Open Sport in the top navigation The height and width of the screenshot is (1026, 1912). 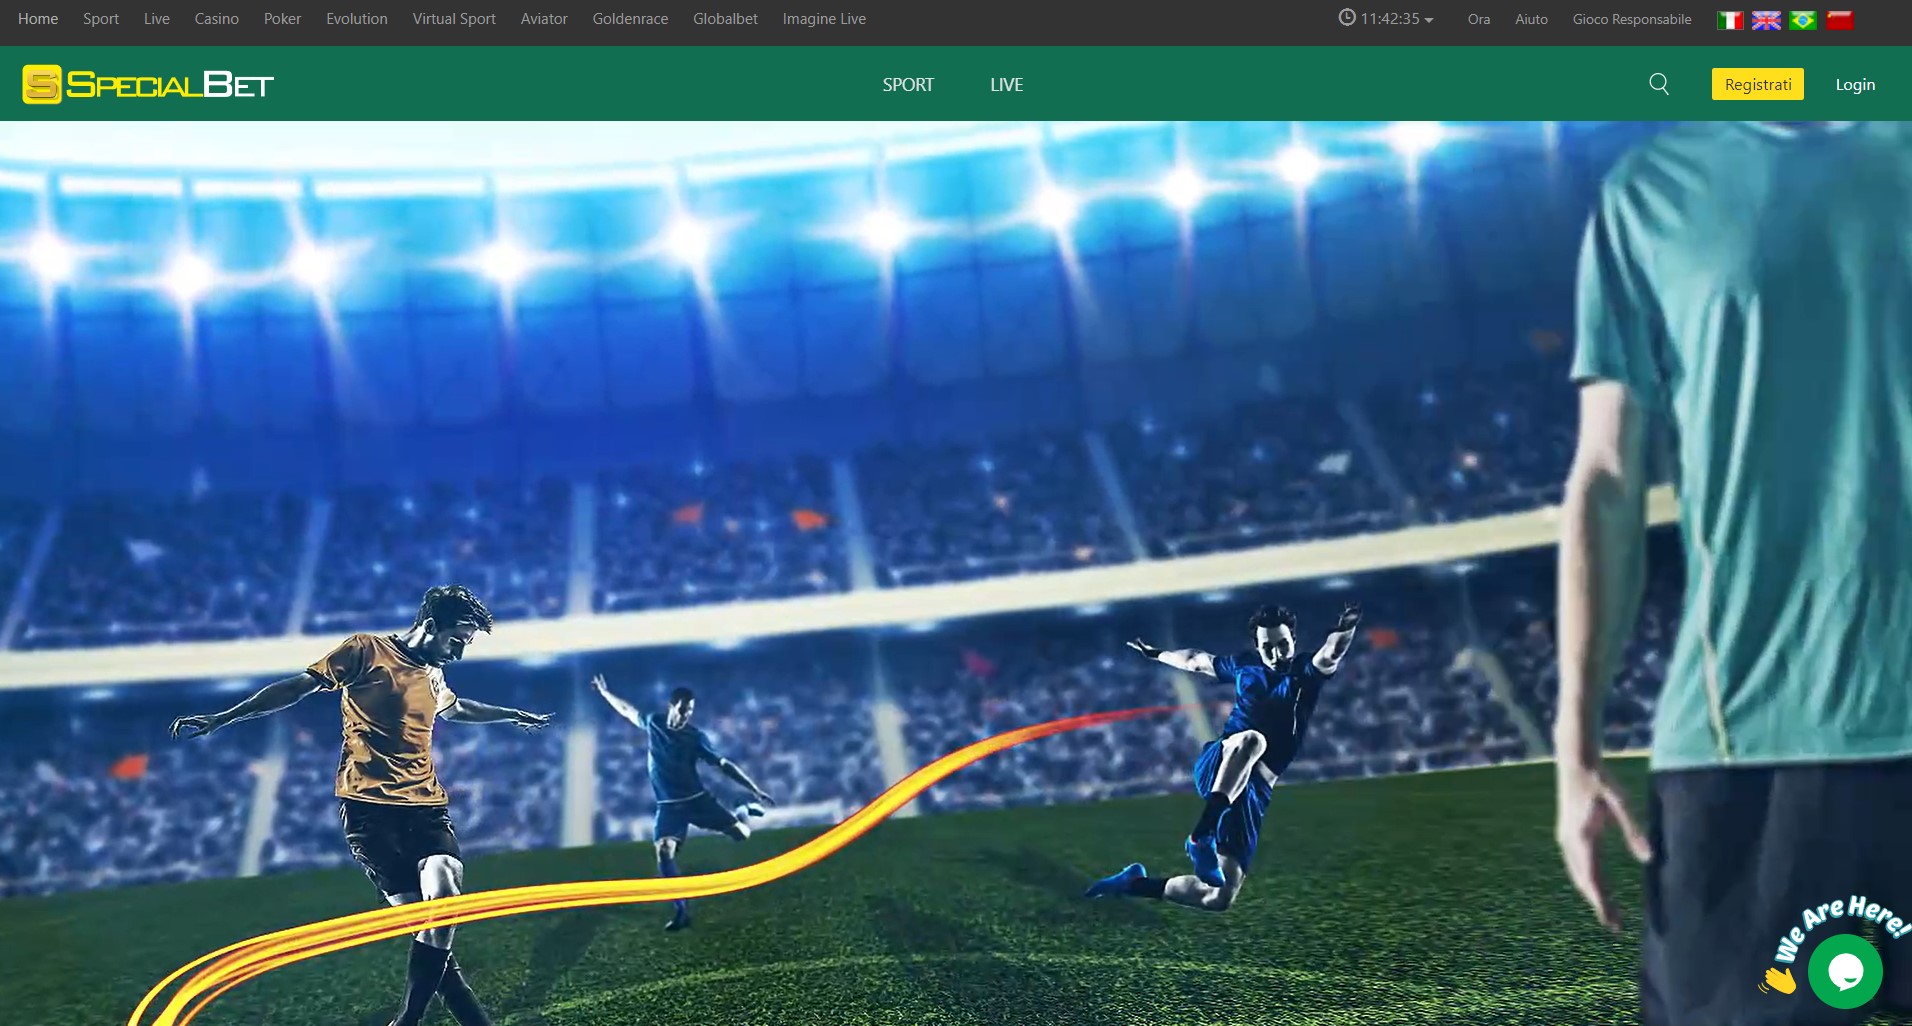101,19
